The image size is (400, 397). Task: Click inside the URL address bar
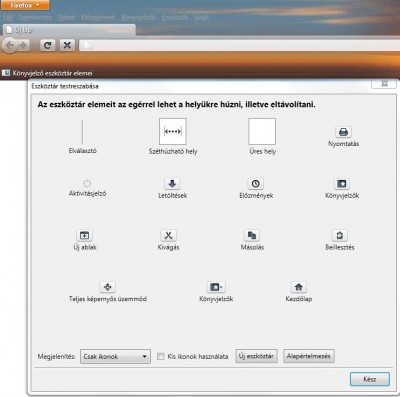point(239,45)
